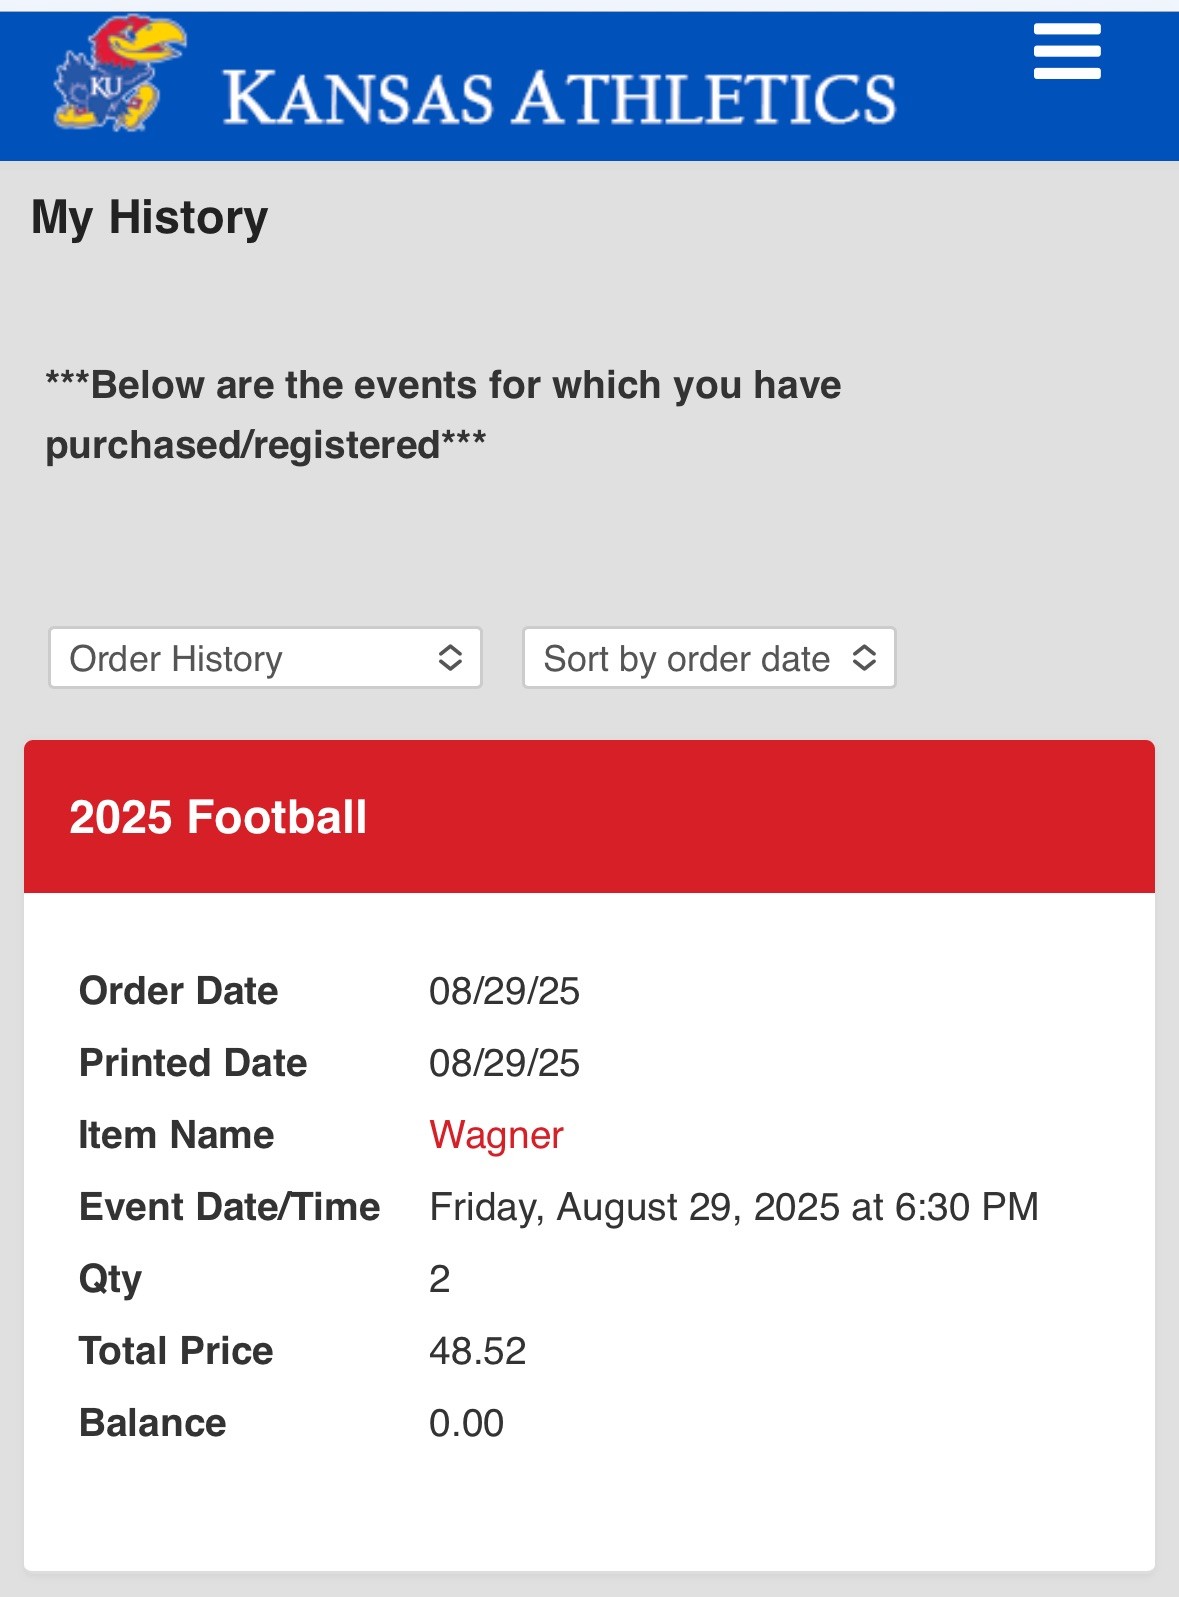The width and height of the screenshot is (1179, 1597).
Task: Click the Sort by order date arrows
Action: [864, 658]
